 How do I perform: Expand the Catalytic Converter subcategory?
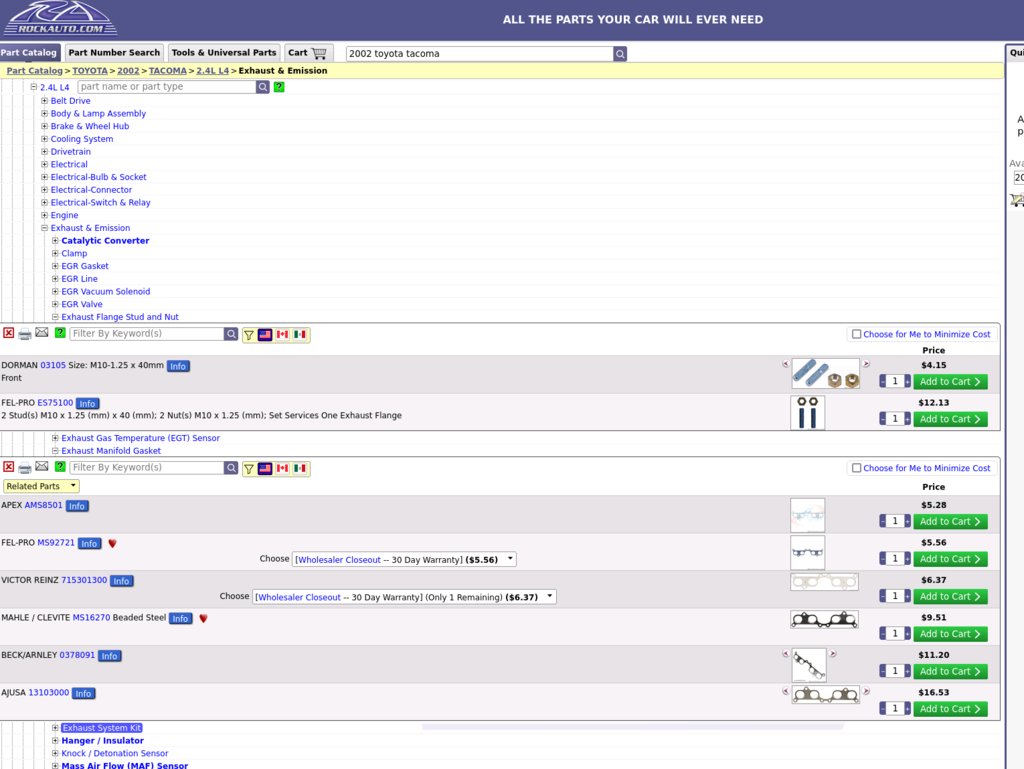pyautogui.click(x=56, y=241)
